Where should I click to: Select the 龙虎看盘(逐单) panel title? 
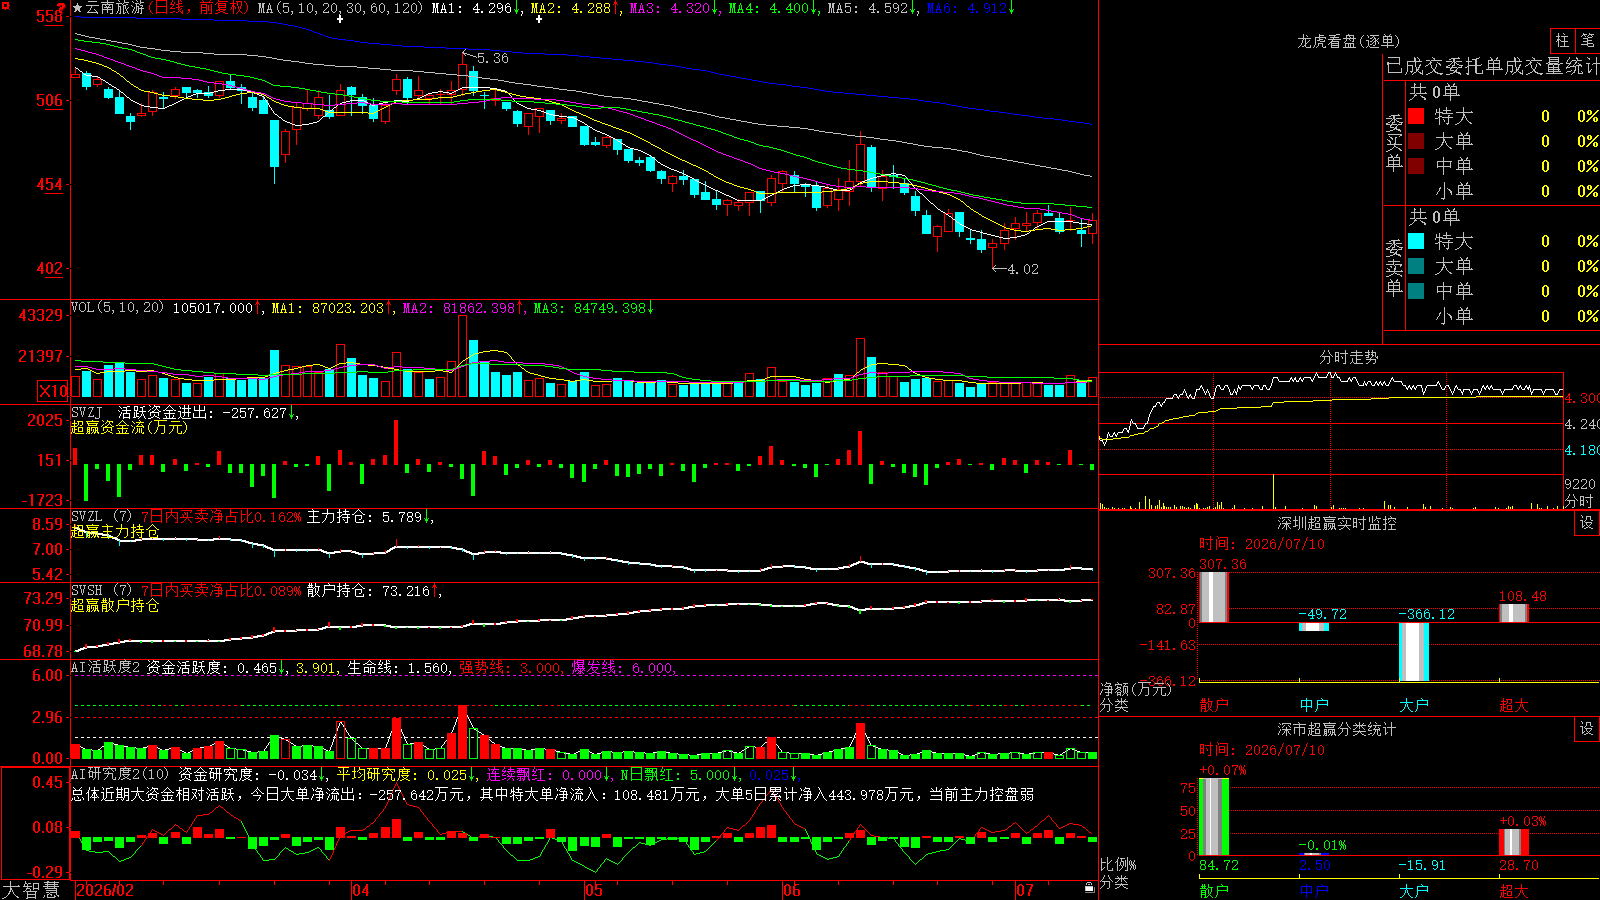[x=1348, y=41]
